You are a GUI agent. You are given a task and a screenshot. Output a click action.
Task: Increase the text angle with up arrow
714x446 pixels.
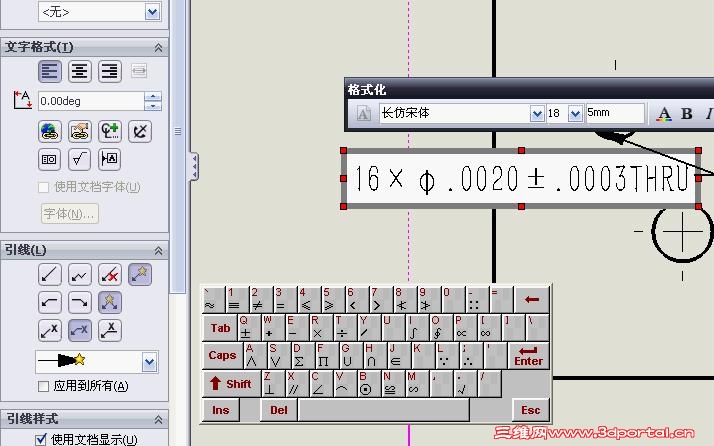tap(153, 96)
